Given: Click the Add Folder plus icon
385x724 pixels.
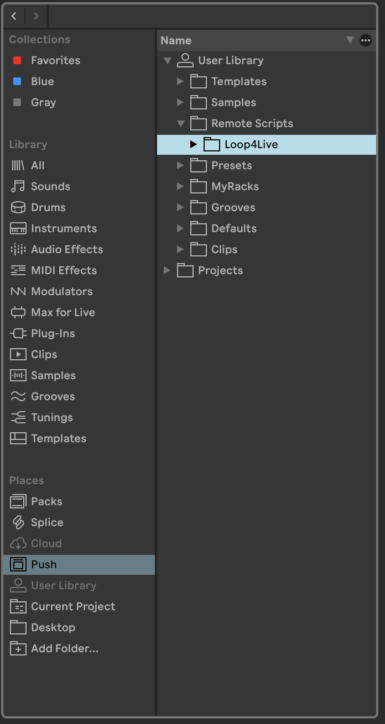Looking at the screenshot, I should pos(18,649).
